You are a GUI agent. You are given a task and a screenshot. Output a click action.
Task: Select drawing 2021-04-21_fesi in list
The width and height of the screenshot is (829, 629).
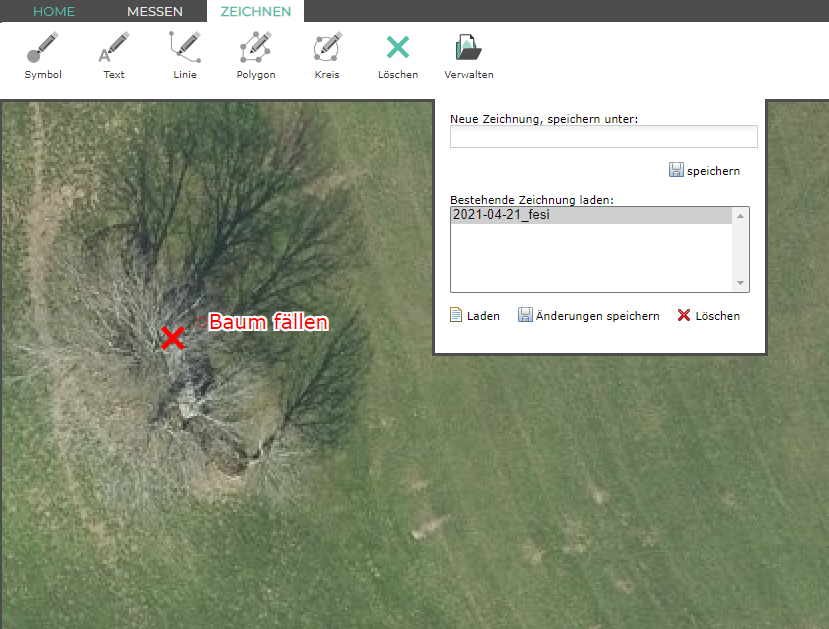click(x=591, y=215)
